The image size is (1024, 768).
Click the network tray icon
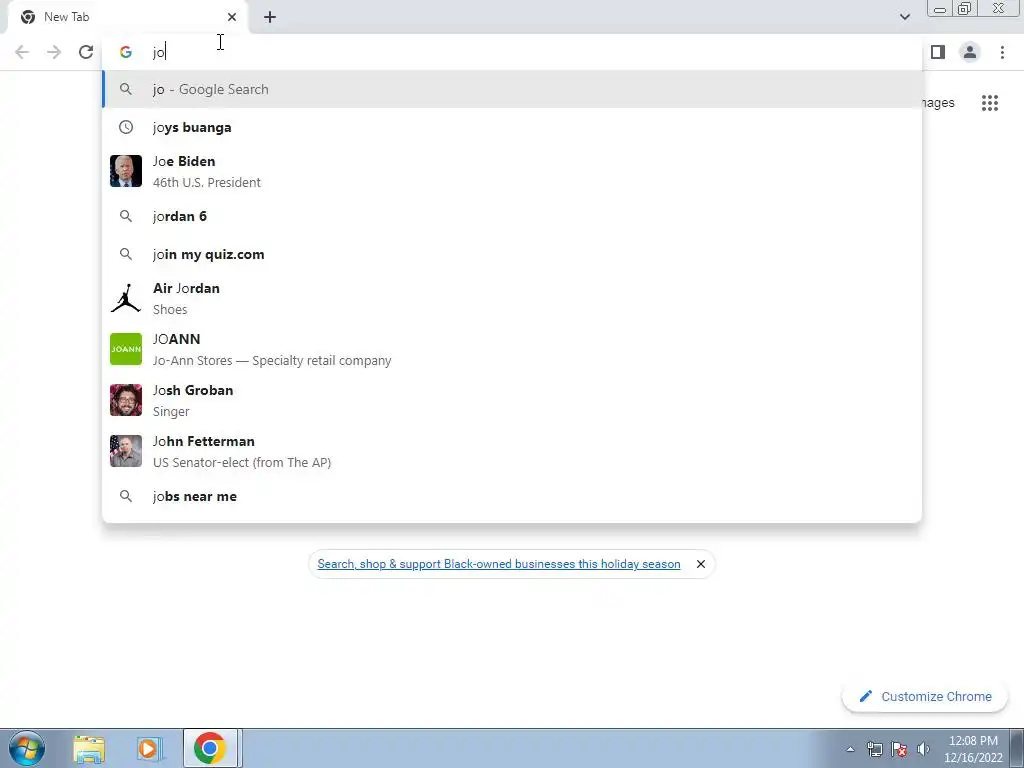click(x=874, y=749)
